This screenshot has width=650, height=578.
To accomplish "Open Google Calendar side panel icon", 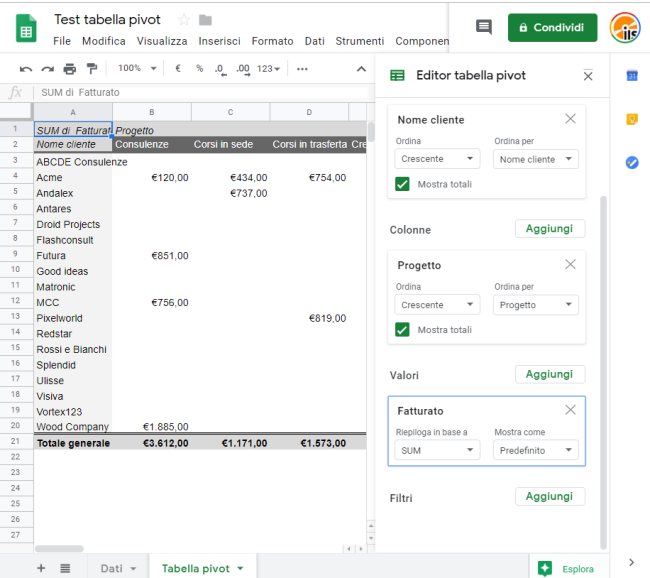I will [x=631, y=76].
